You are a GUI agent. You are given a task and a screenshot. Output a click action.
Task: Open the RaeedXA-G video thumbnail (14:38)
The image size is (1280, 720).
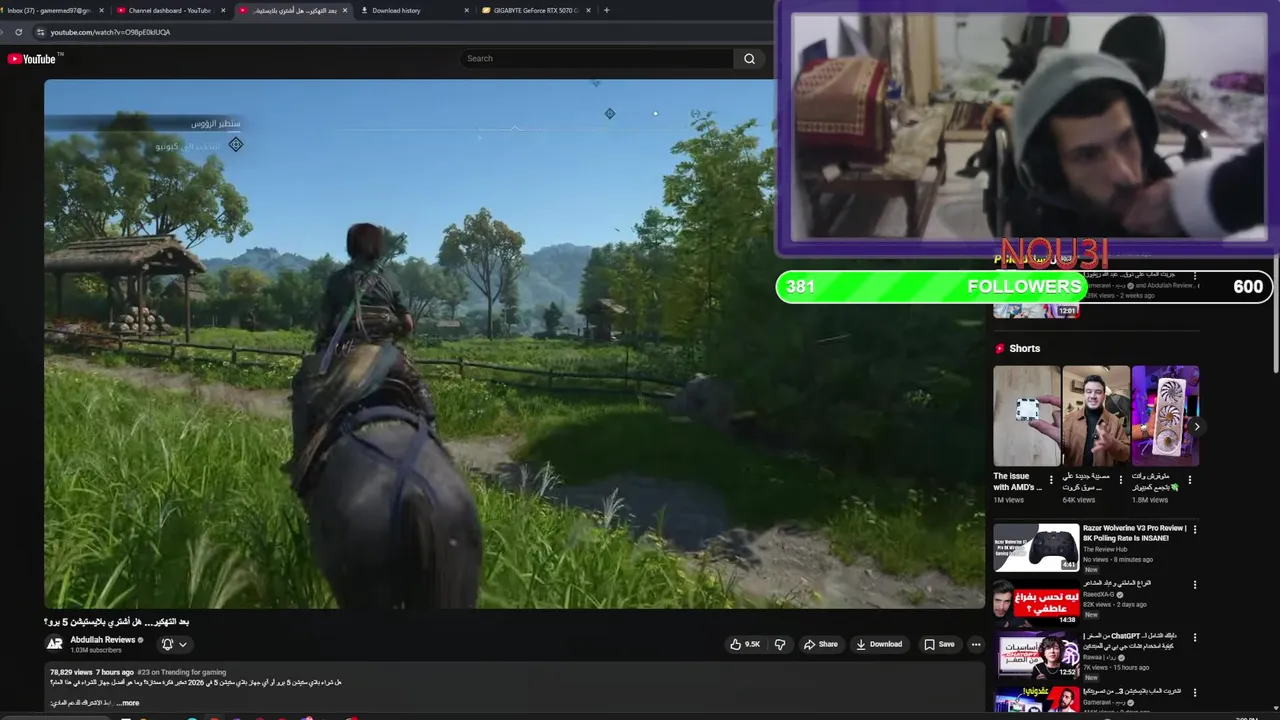click(x=1036, y=602)
